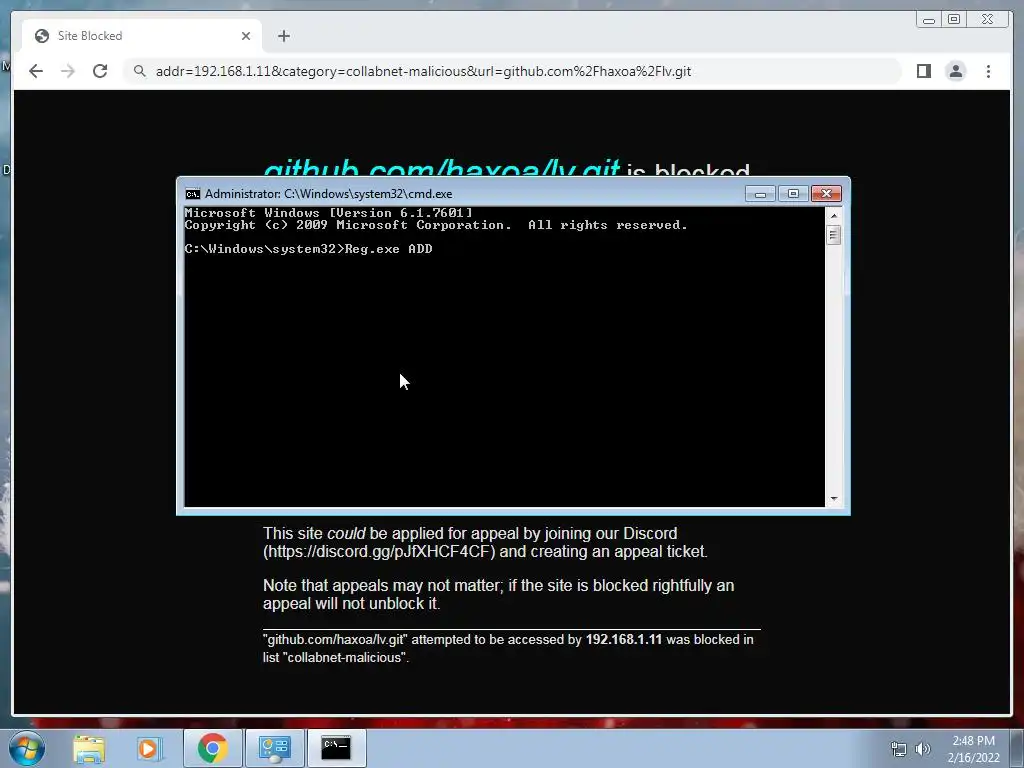Click the Microsoft Windows version text
1024x768 pixels.
pos(328,213)
